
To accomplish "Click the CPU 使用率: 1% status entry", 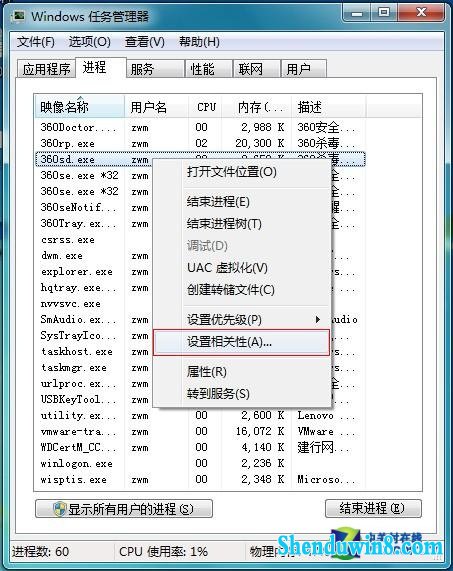I will 163,551.
